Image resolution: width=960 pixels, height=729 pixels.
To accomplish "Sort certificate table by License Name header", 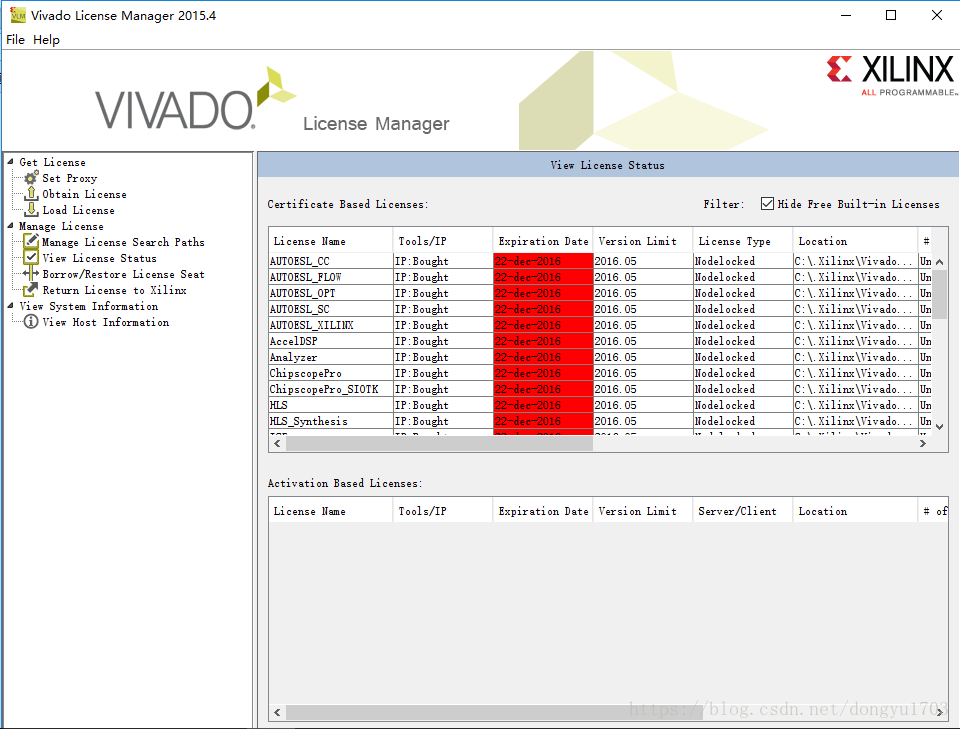I will tap(331, 241).
